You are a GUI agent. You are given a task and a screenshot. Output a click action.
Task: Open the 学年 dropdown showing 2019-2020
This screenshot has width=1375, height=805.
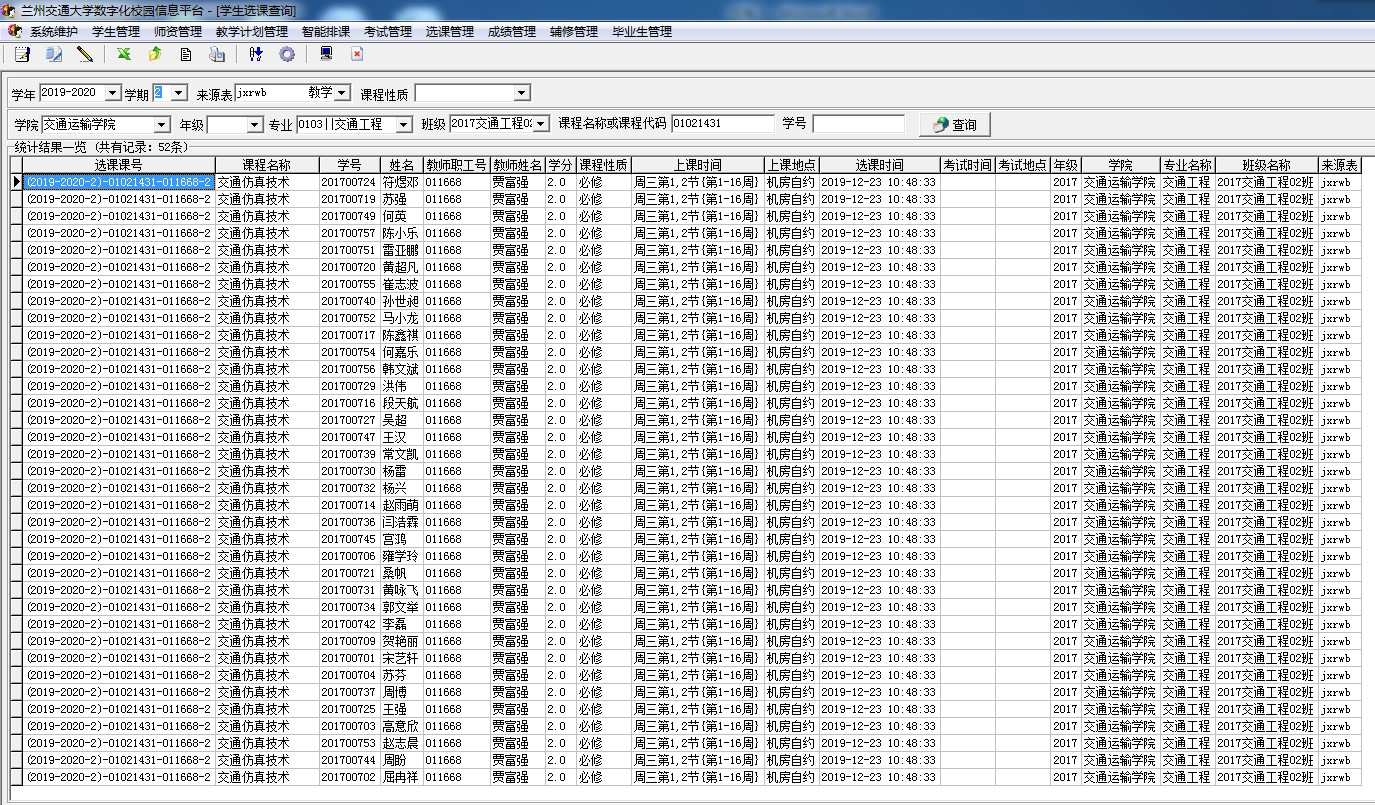[x=112, y=93]
